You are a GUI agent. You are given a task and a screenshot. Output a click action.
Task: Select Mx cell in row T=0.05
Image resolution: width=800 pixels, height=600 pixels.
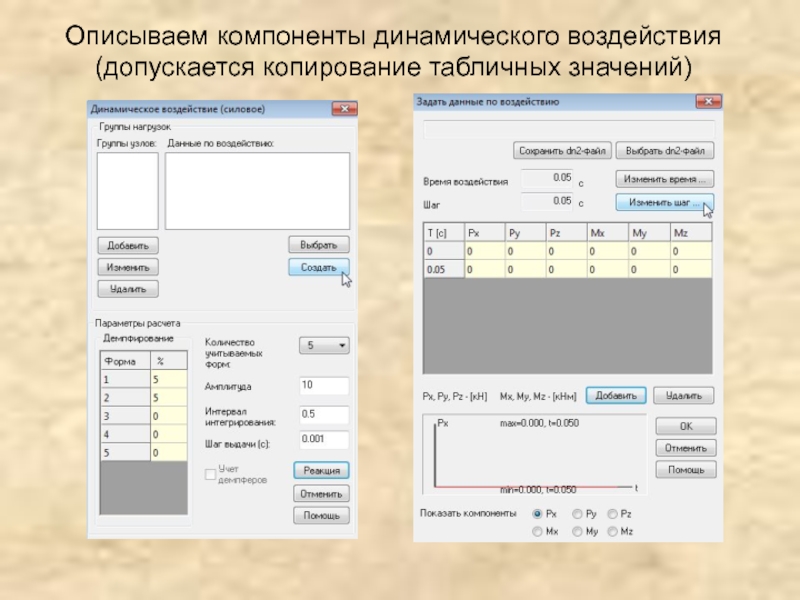click(608, 269)
